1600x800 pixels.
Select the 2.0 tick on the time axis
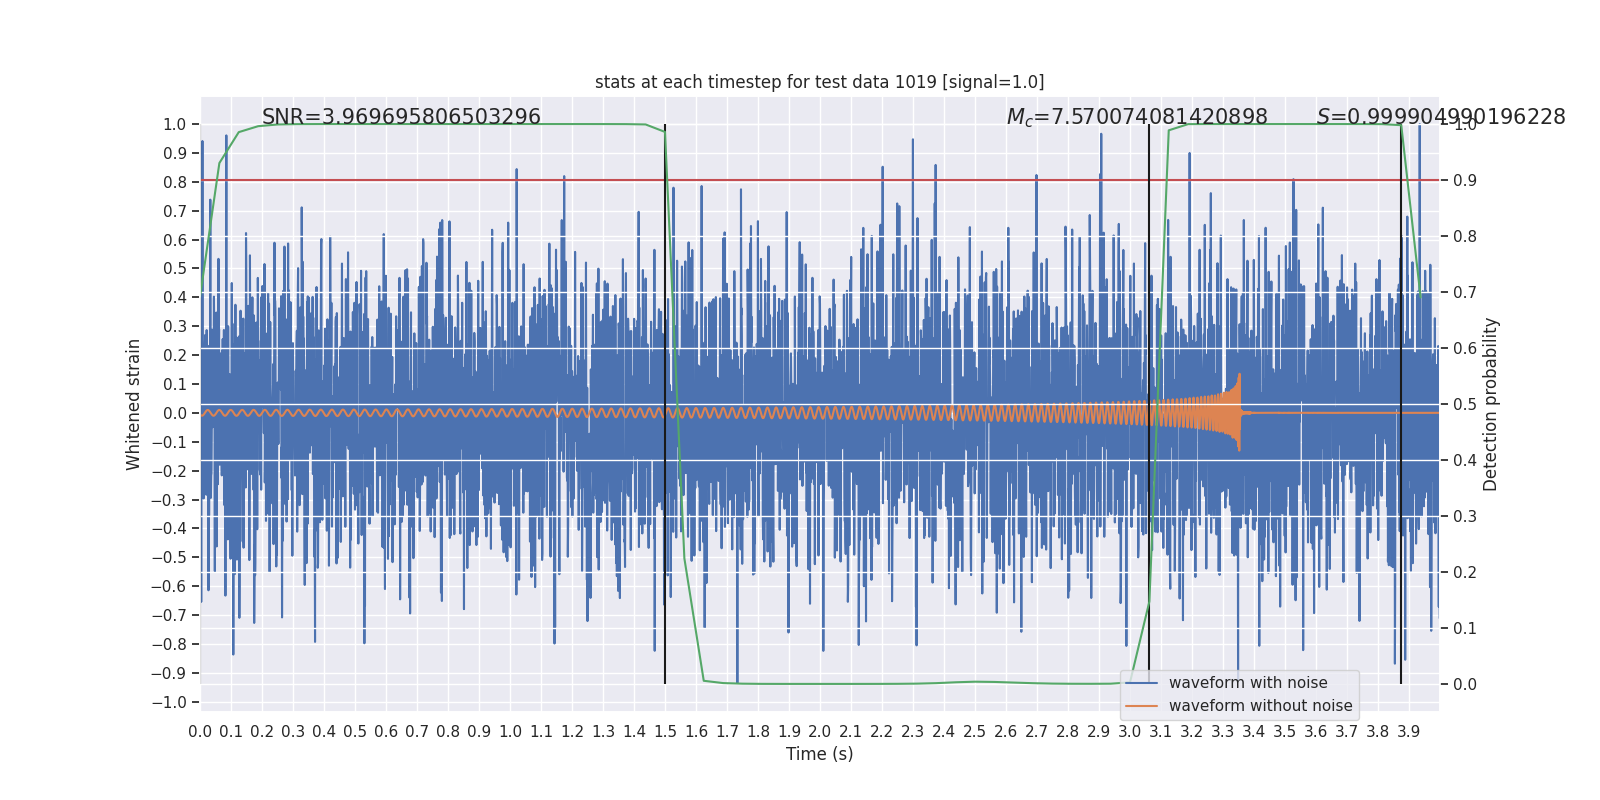coord(820,732)
